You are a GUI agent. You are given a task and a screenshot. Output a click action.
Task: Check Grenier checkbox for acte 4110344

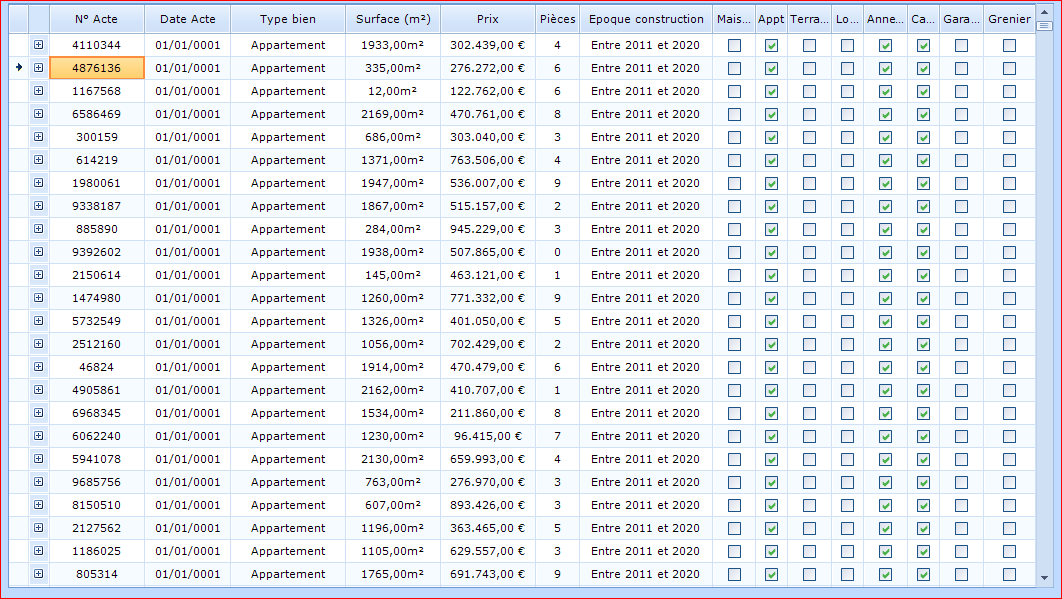coord(1009,45)
